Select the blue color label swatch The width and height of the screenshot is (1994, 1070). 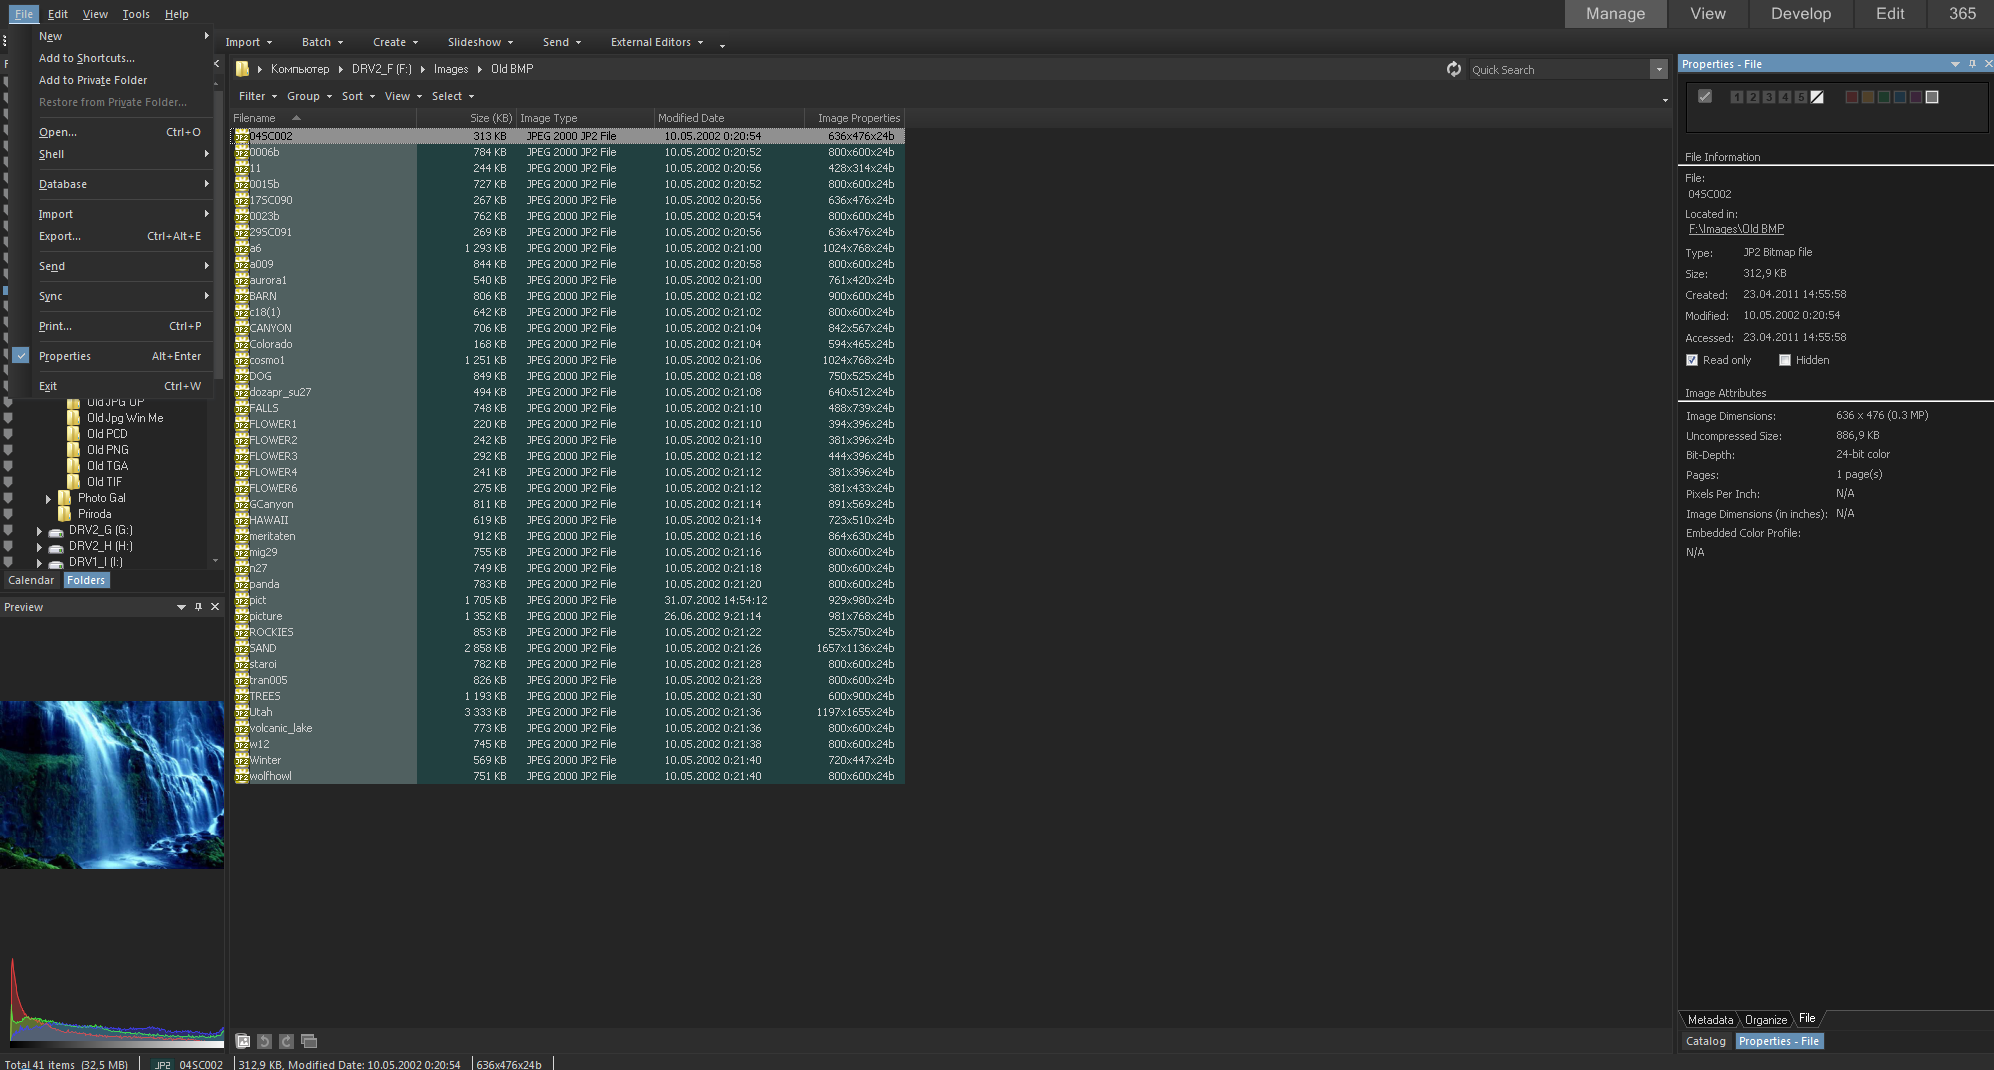pyautogui.click(x=1899, y=97)
